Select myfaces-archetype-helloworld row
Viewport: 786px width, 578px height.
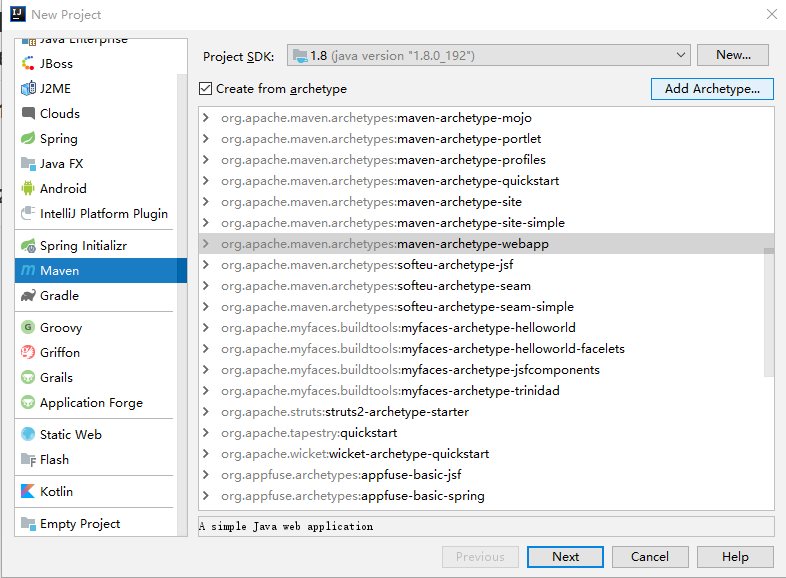point(486,328)
